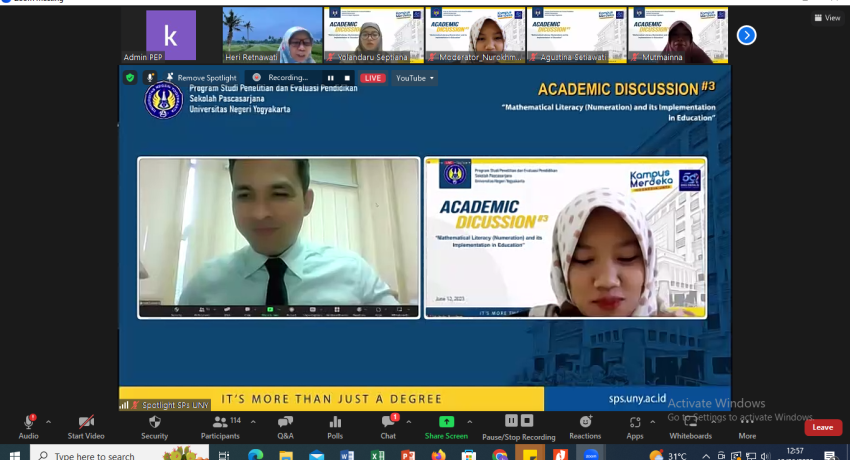Select Mutmainna video thumbnail
This screenshot has height=460, width=850.
click(x=678, y=35)
